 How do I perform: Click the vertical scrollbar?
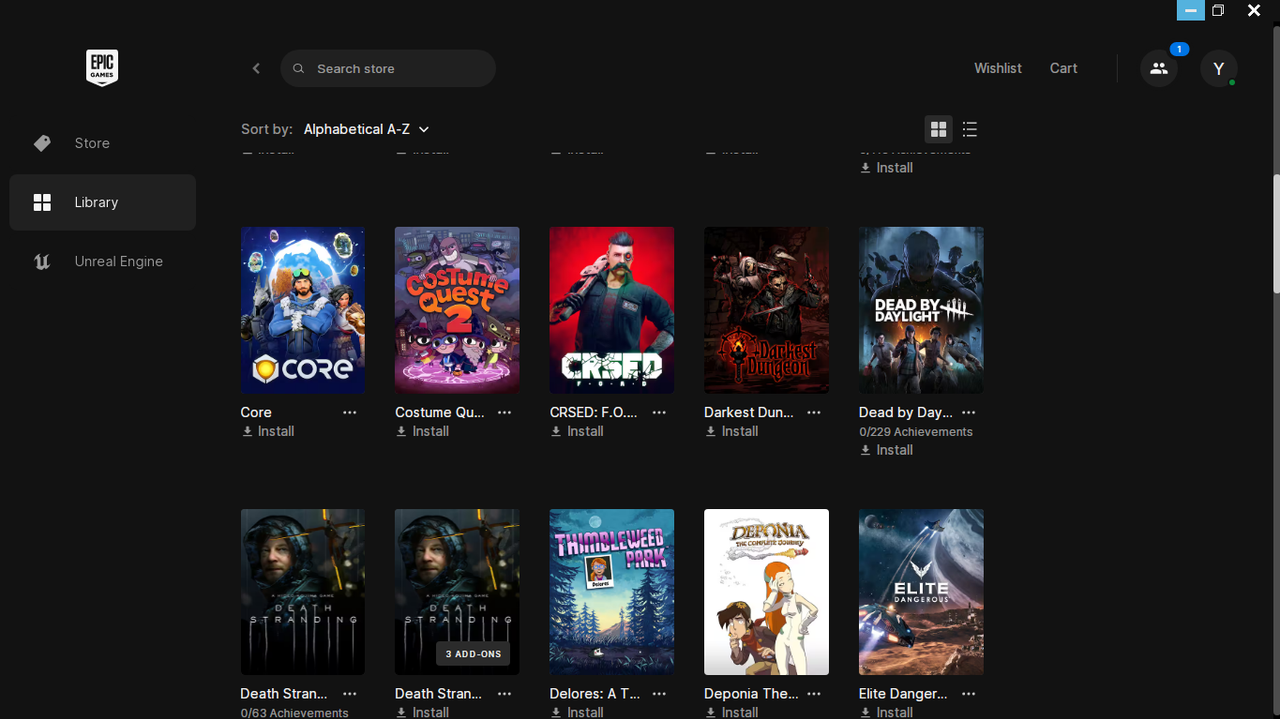1276,235
